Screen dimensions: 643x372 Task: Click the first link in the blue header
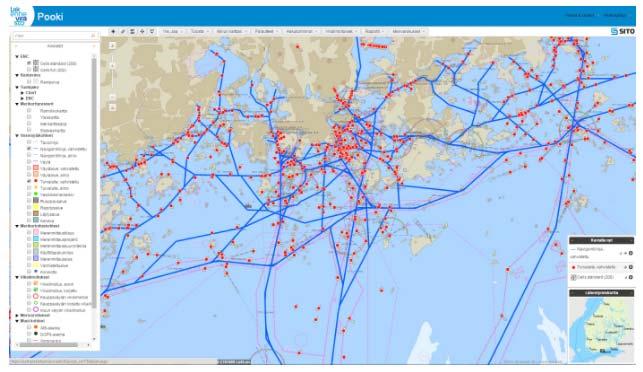click(579, 15)
